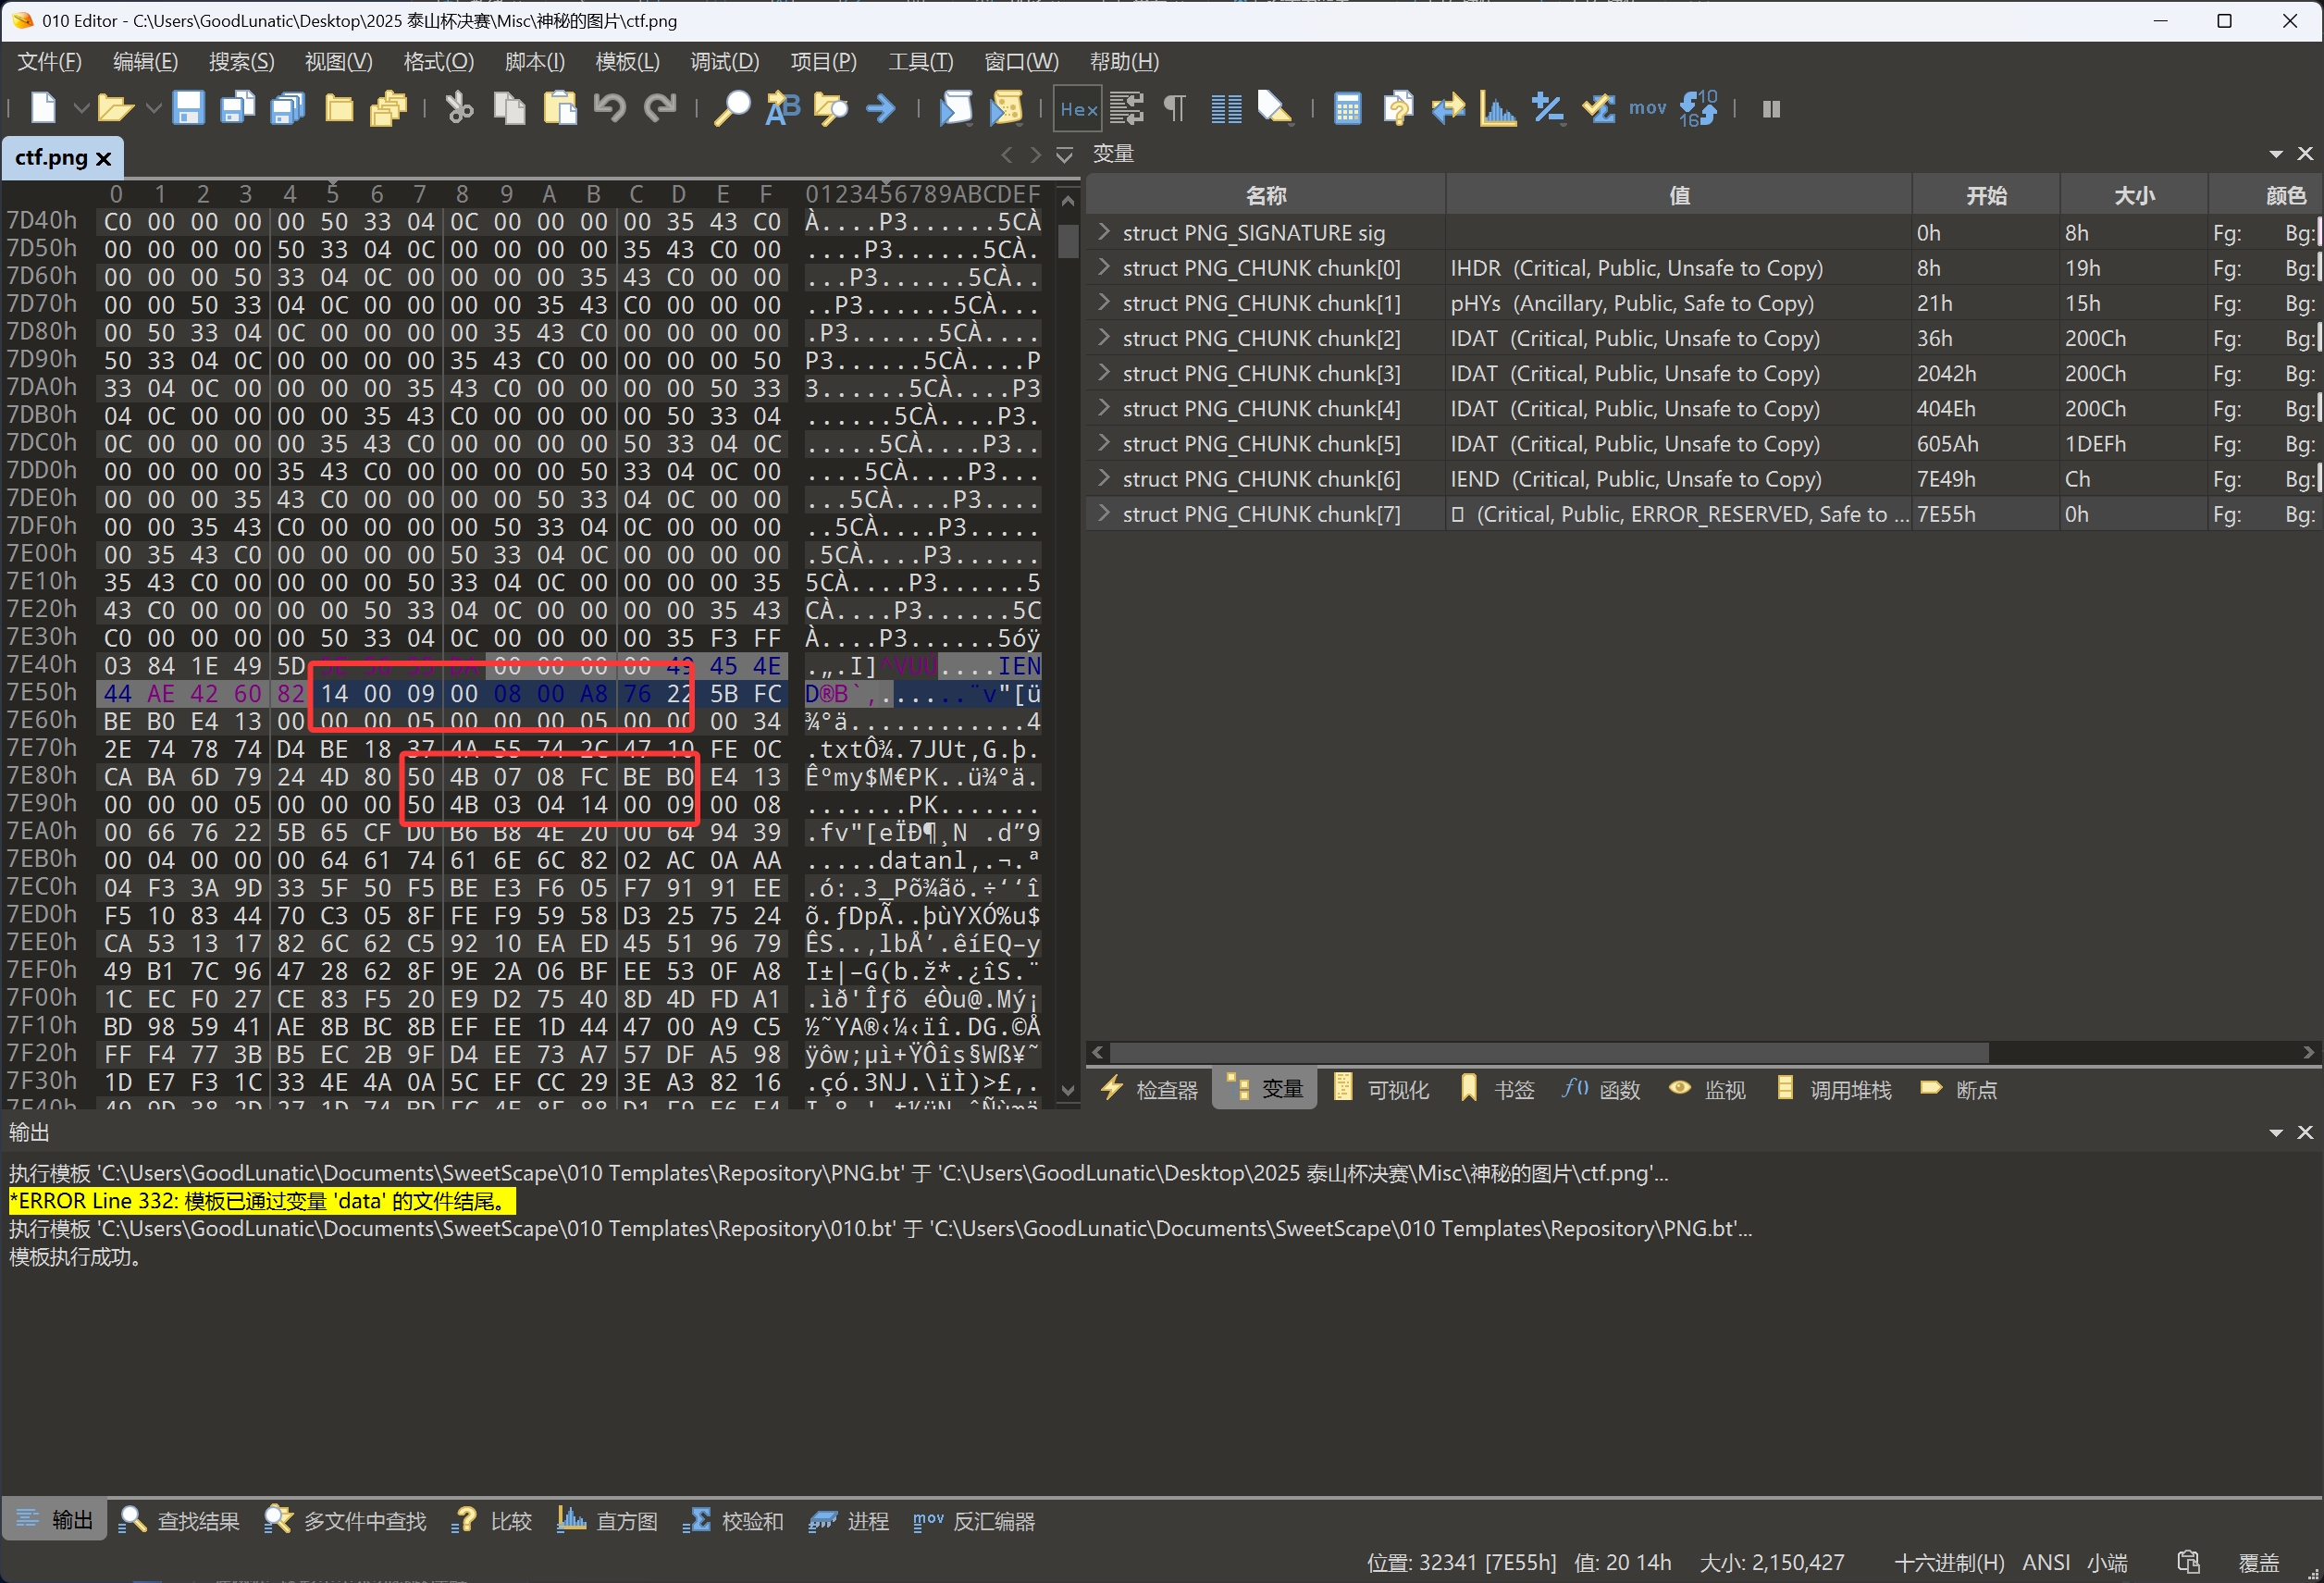Expand struct PNG_CHUNK chunk[0] IHDR
Viewport: 2324px width, 1583px height.
point(1104,267)
